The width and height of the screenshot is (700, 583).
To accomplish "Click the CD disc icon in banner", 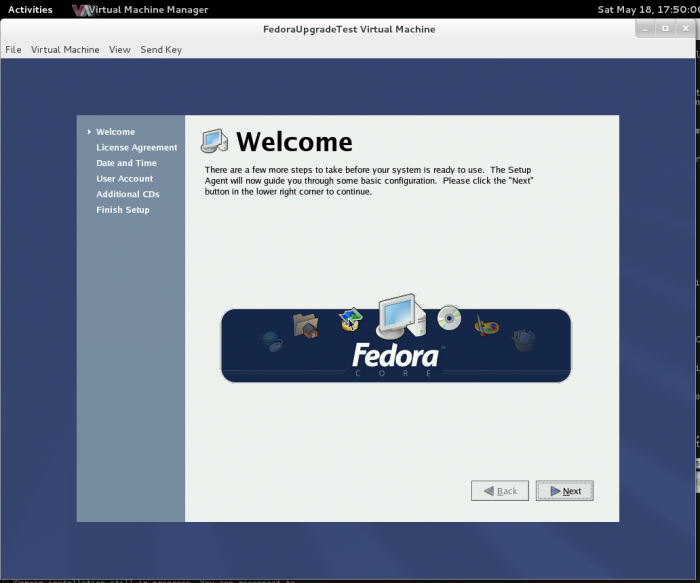I will pos(449,318).
